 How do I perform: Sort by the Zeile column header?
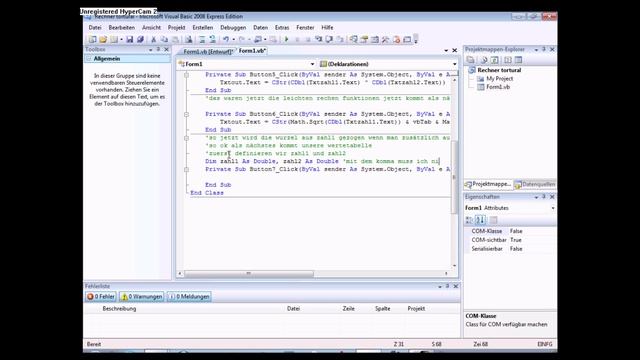tap(348, 309)
